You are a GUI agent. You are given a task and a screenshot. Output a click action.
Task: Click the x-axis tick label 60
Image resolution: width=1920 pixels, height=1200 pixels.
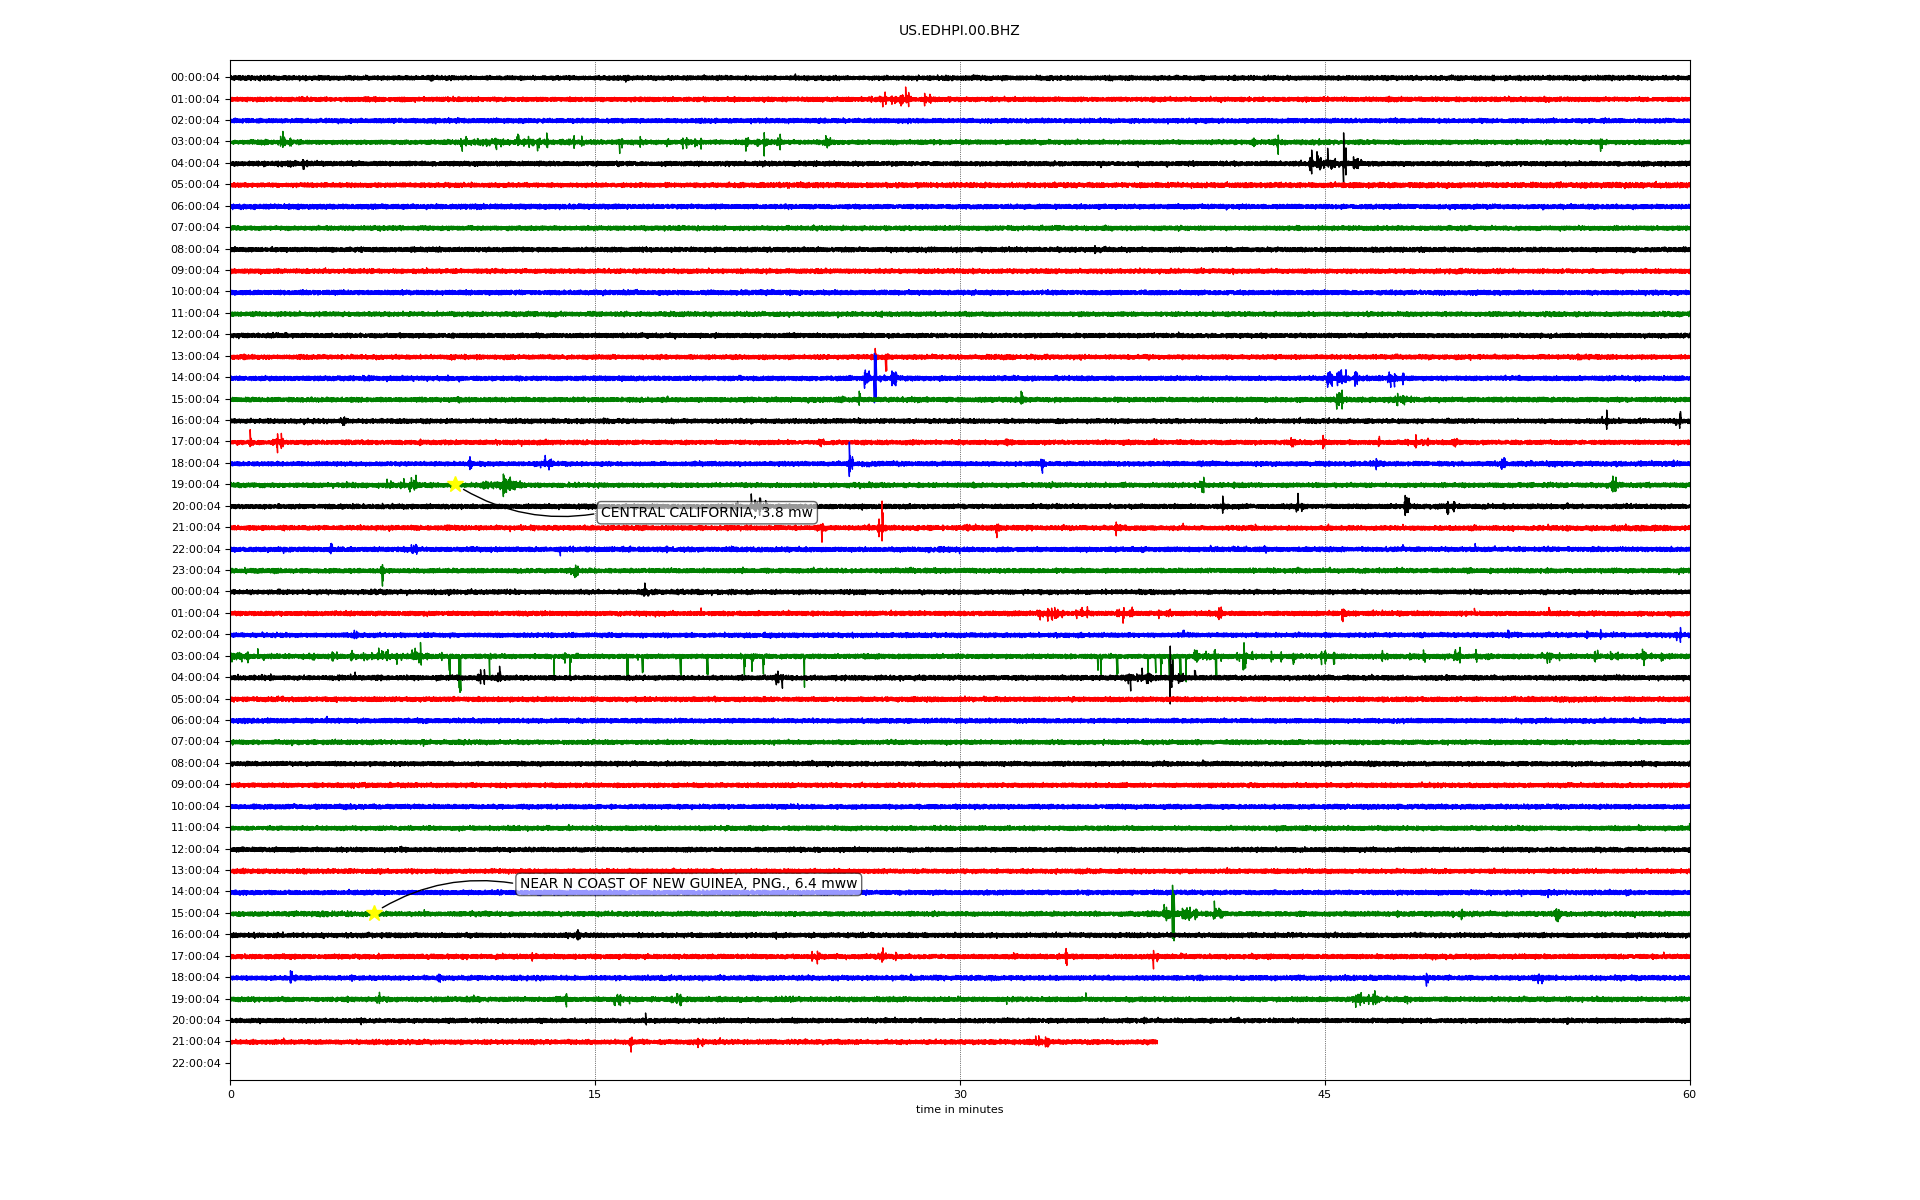[x=1689, y=1095]
